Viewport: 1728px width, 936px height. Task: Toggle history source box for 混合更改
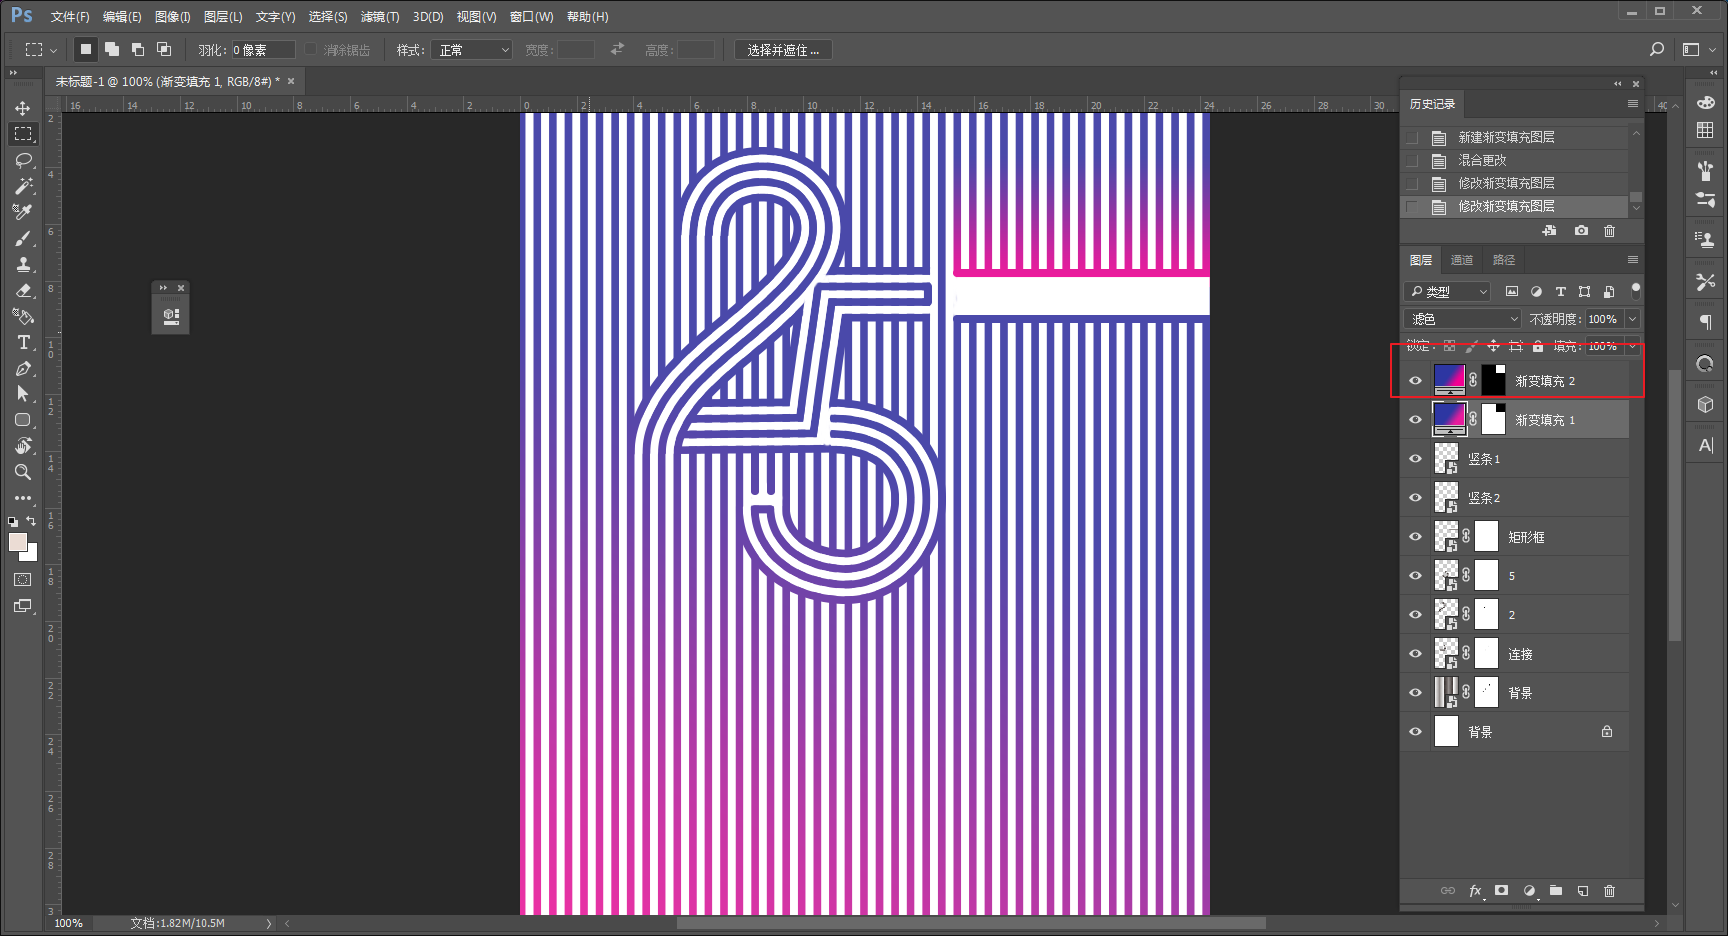tap(1412, 160)
